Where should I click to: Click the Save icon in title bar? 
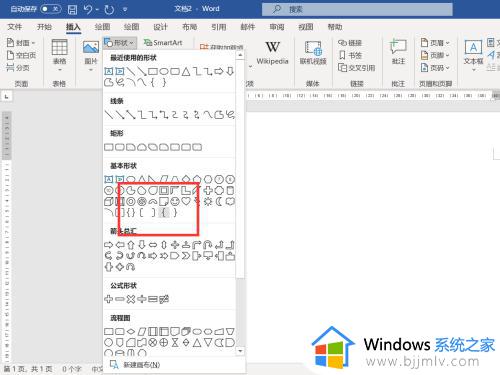click(x=72, y=9)
